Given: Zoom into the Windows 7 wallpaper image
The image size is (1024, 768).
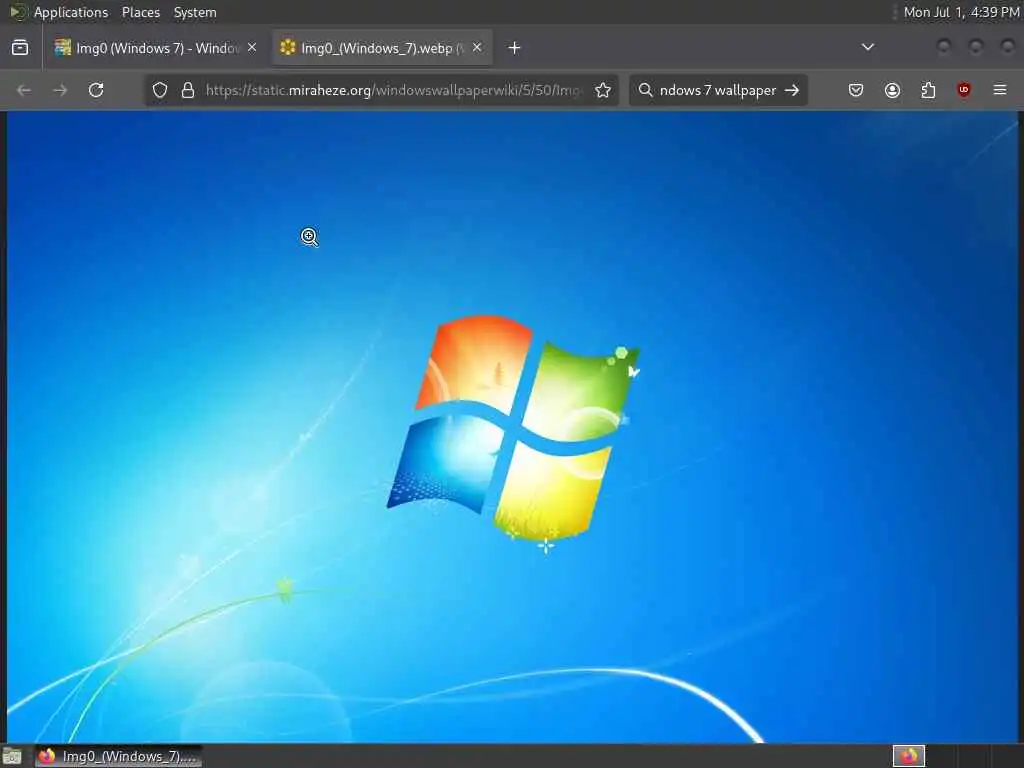Looking at the screenshot, I should click(513, 426).
